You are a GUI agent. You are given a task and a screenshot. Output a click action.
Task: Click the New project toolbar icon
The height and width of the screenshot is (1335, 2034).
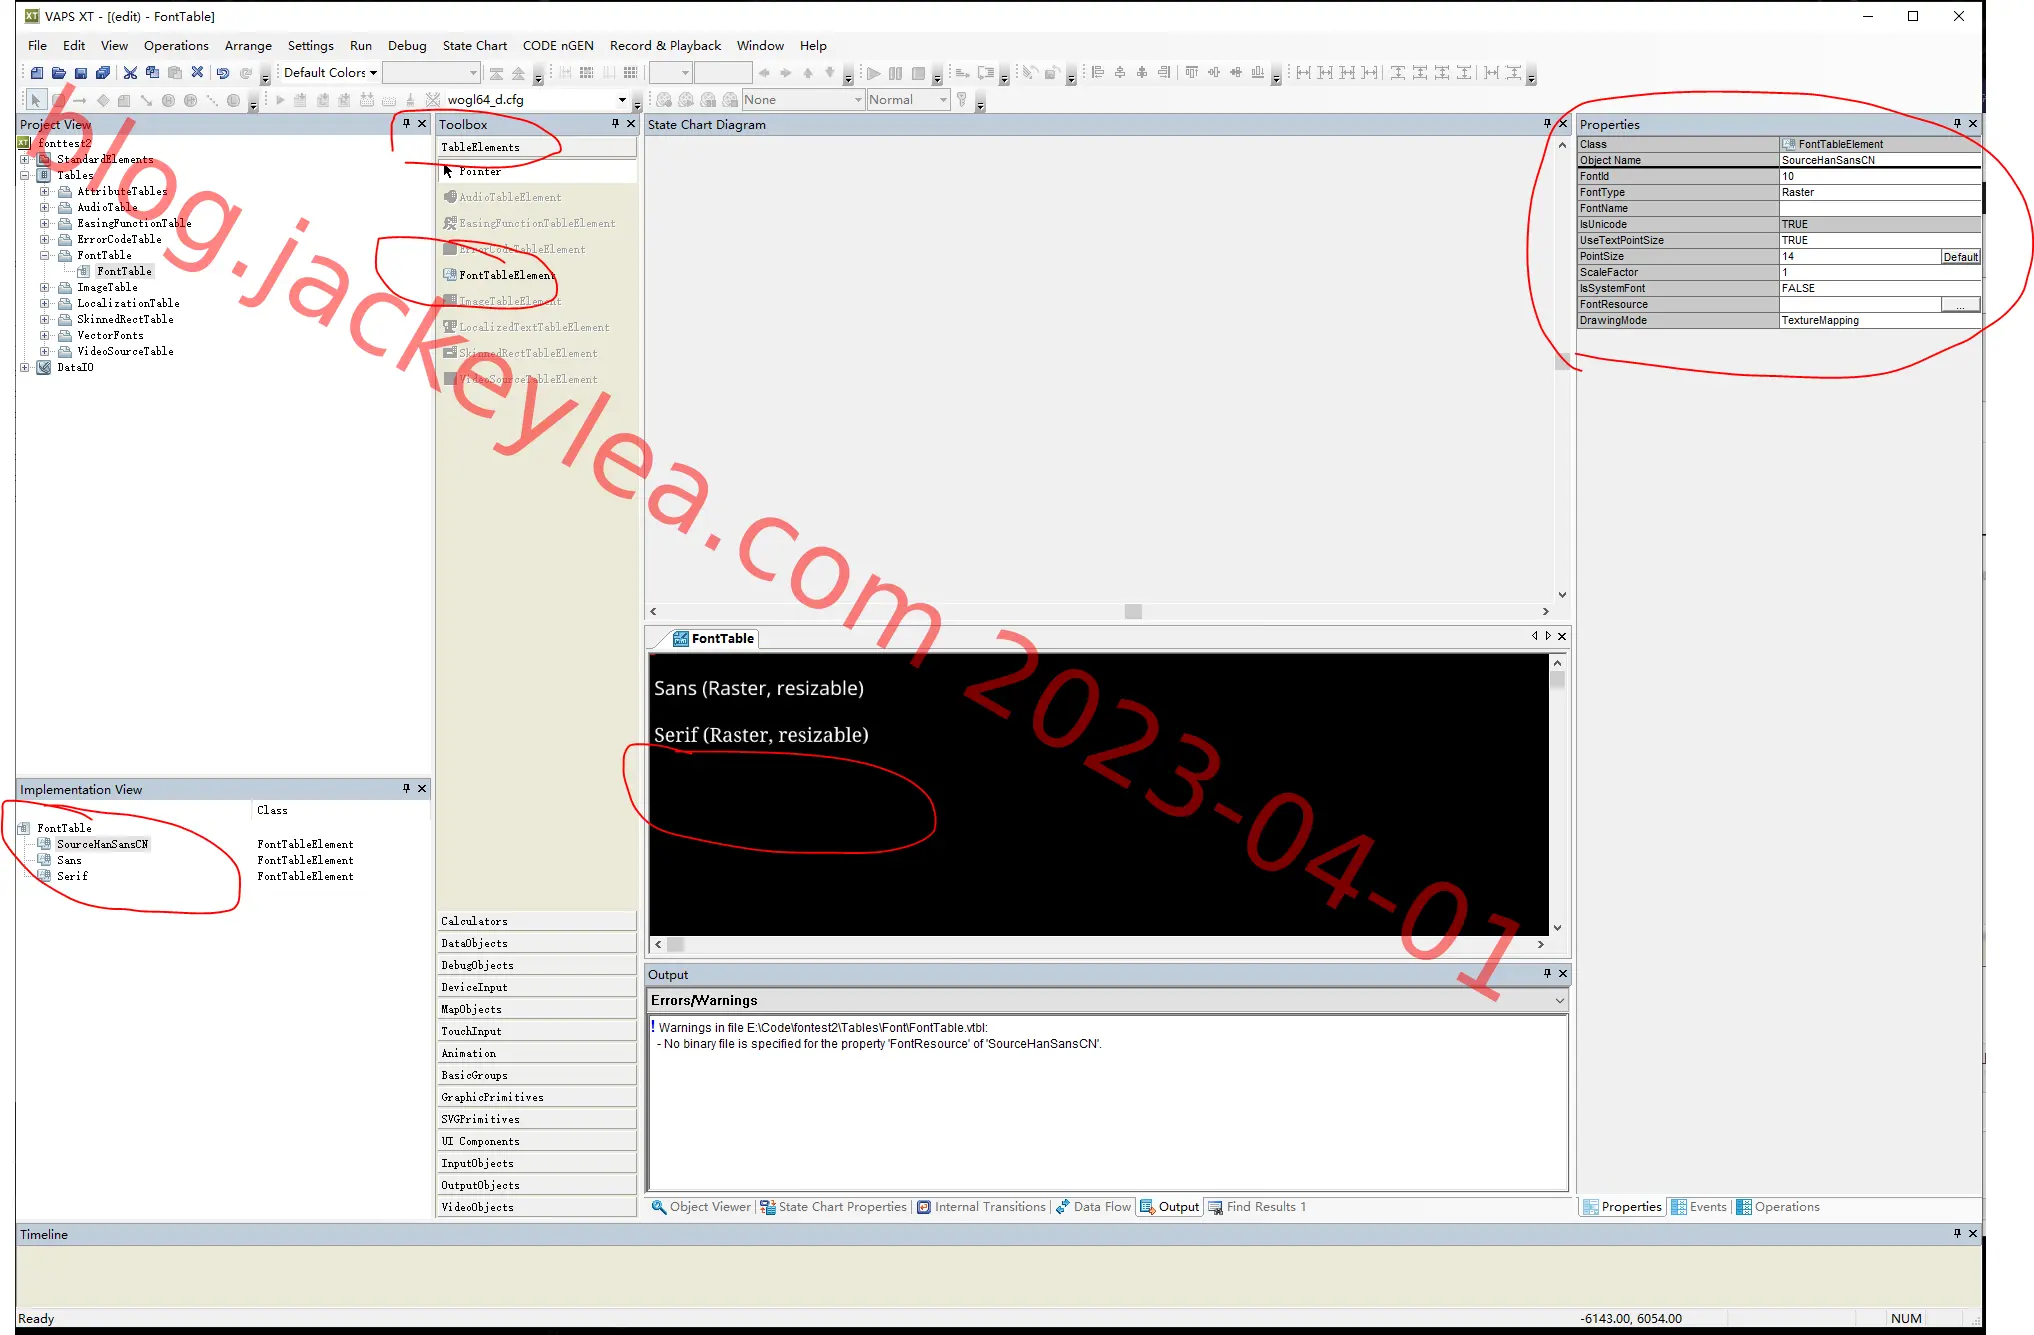coord(37,73)
